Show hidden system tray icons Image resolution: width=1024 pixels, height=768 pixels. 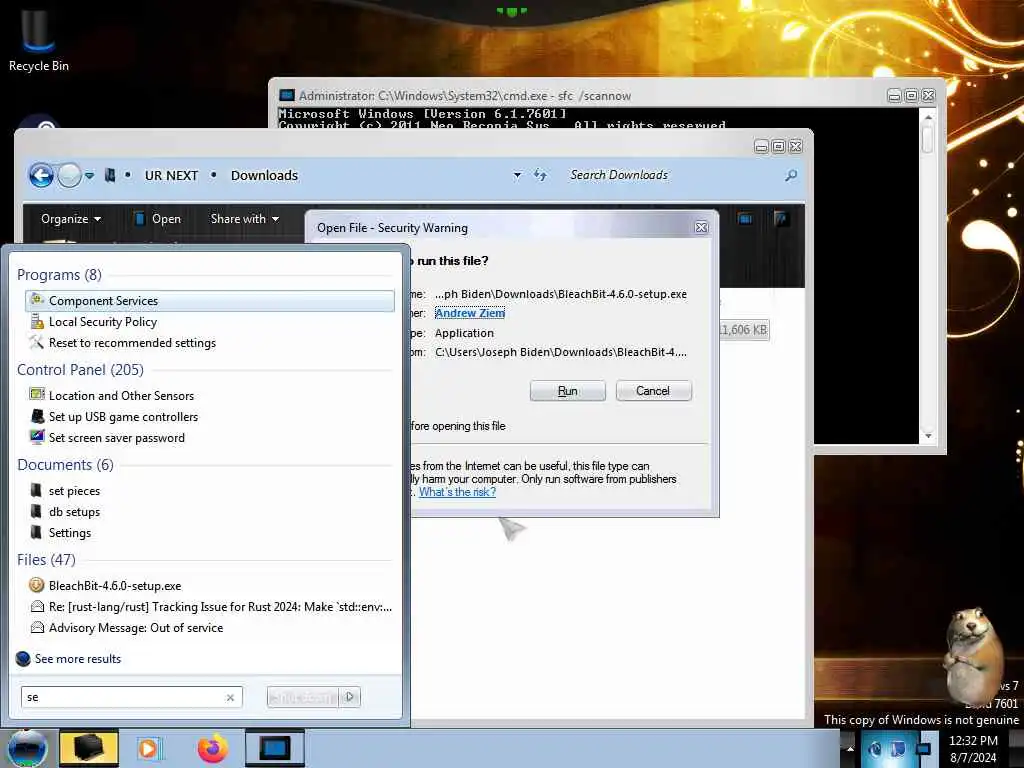coord(850,749)
